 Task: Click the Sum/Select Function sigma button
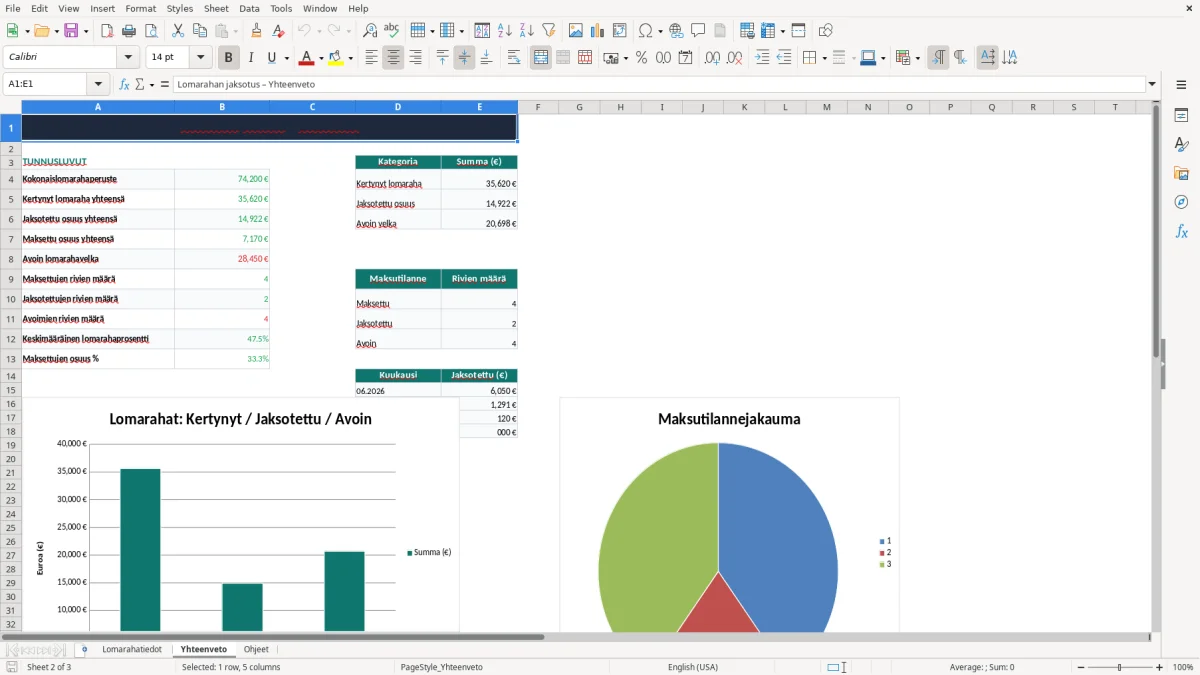pyautogui.click(x=140, y=85)
